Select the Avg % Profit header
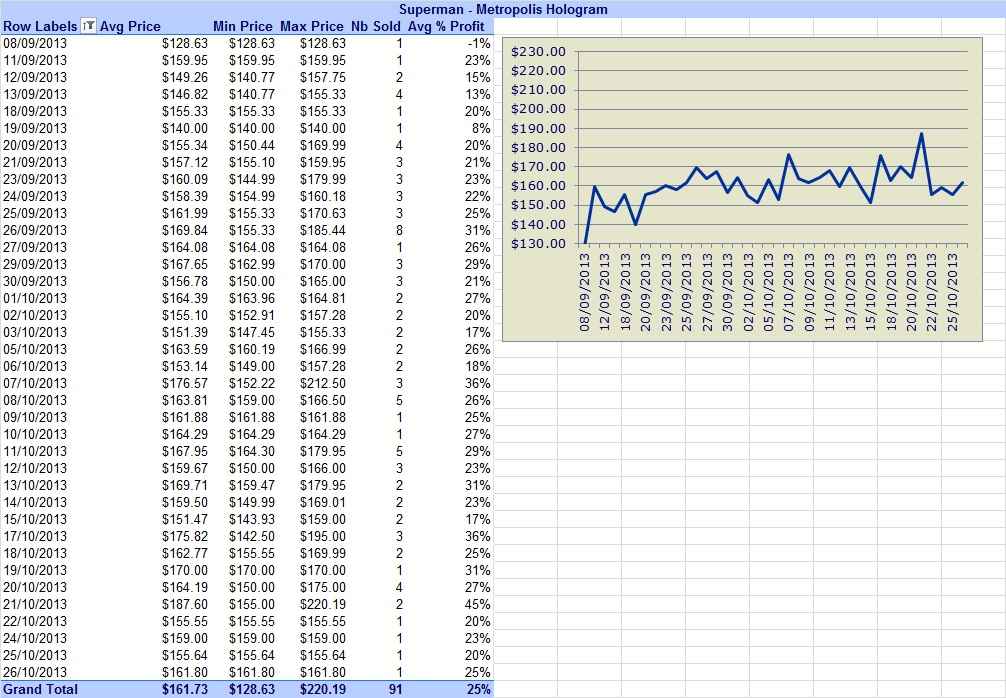Viewport: 1006px width, 698px height. (x=447, y=26)
